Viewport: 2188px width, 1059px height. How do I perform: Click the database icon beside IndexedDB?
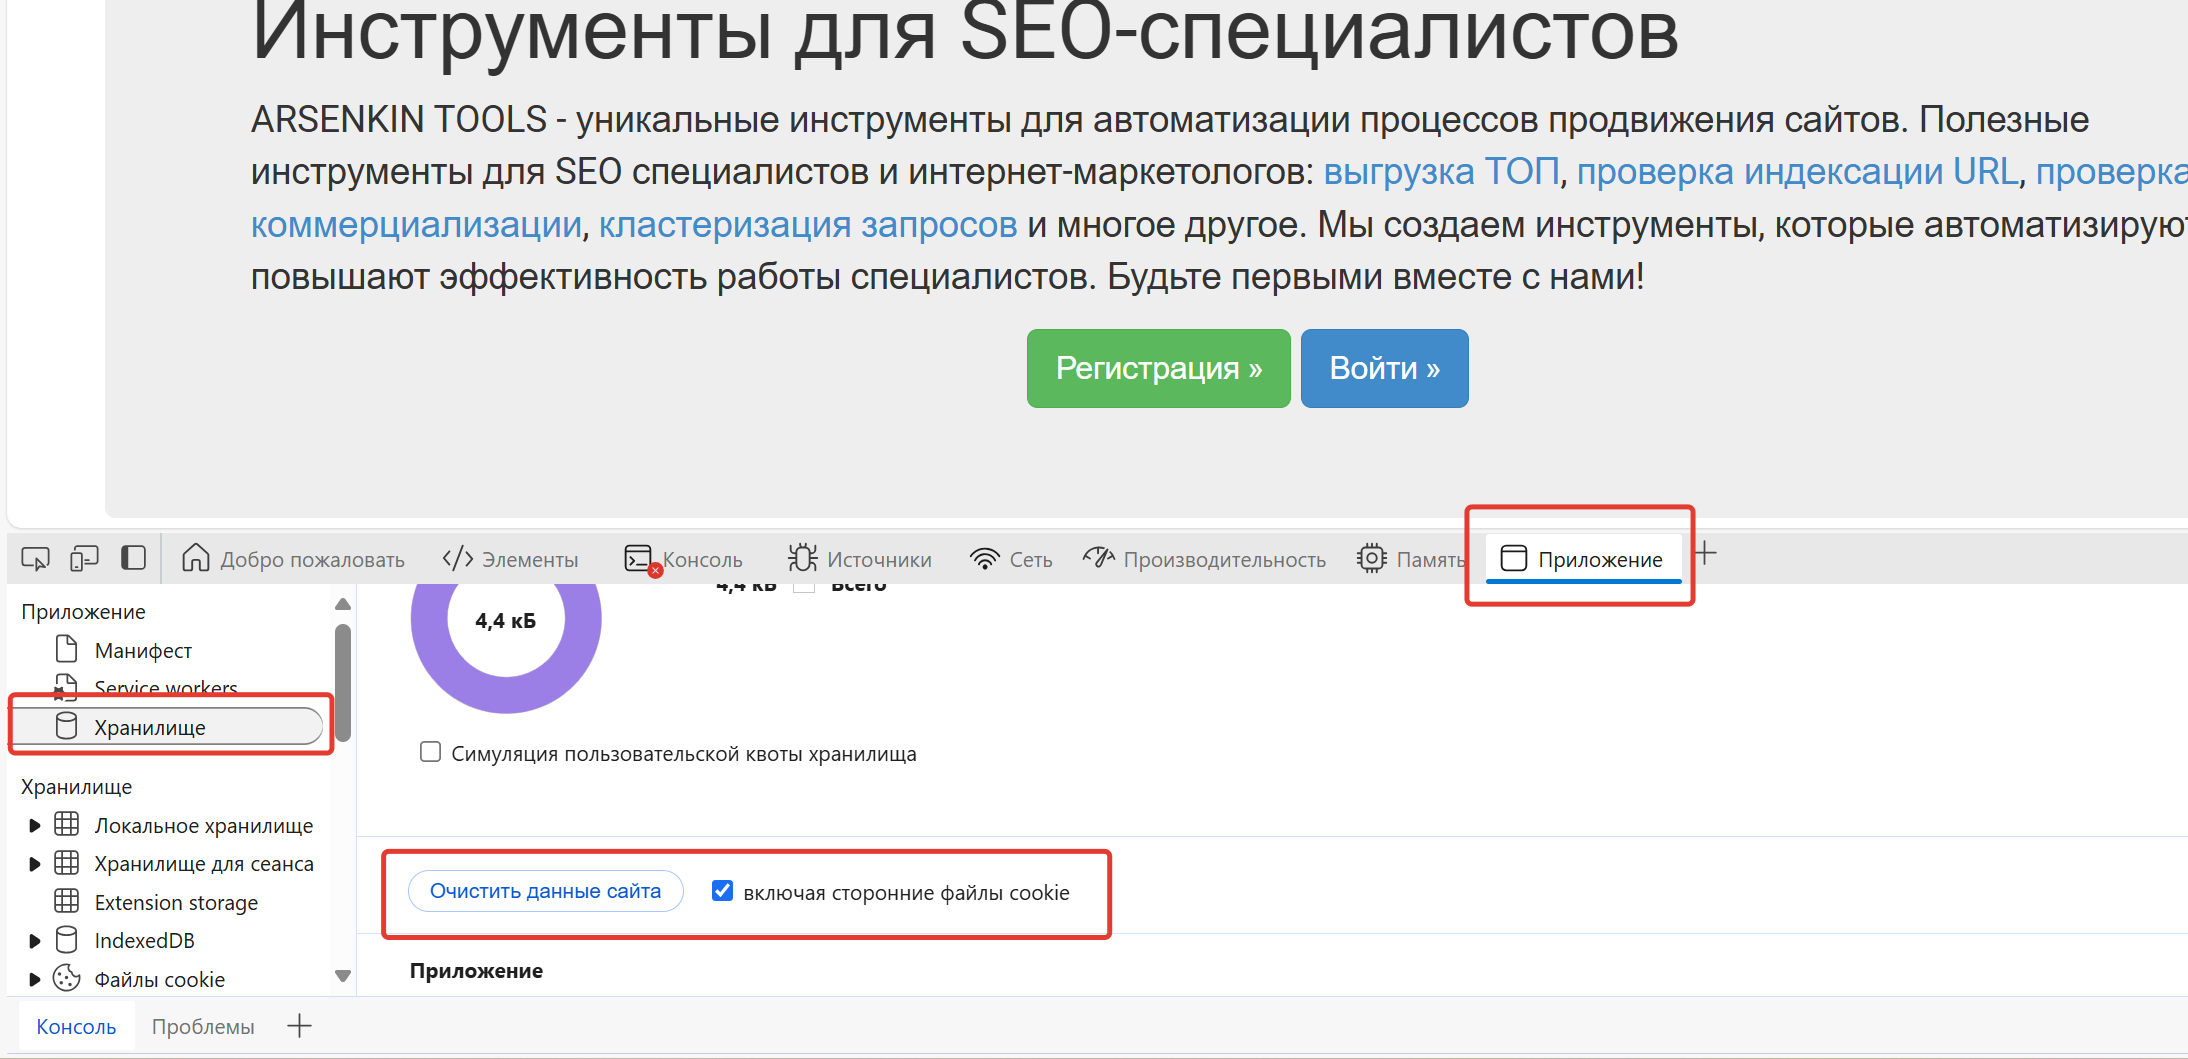[x=66, y=939]
